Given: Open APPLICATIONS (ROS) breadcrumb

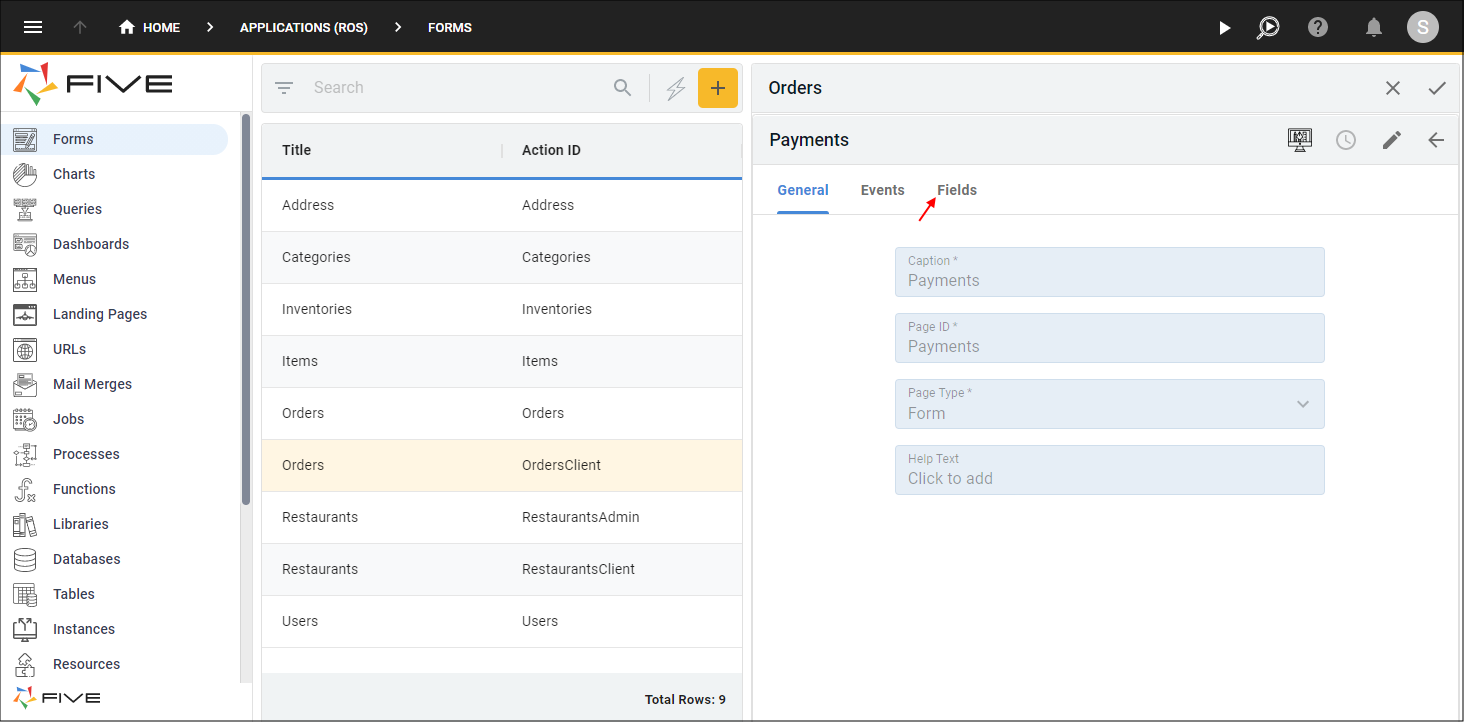Looking at the screenshot, I should coord(304,27).
